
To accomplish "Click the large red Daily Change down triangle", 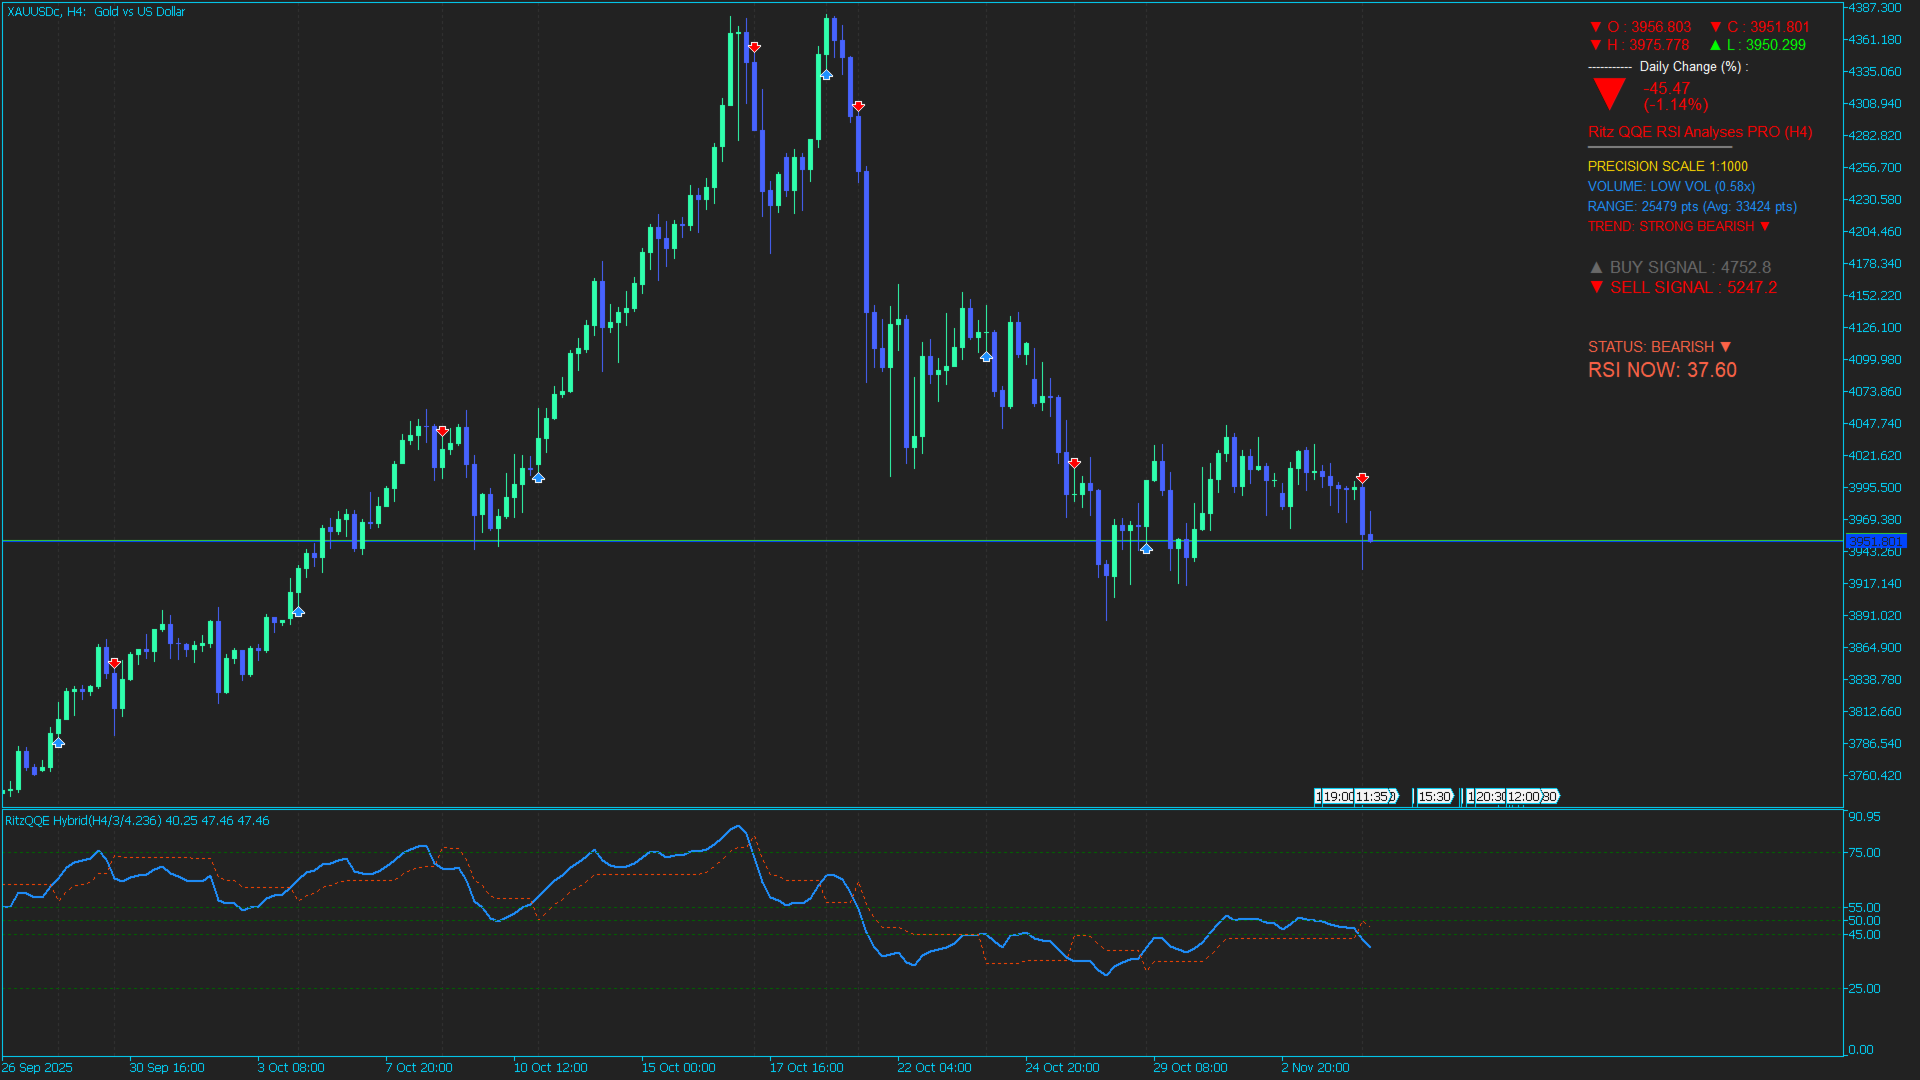I will point(1609,94).
